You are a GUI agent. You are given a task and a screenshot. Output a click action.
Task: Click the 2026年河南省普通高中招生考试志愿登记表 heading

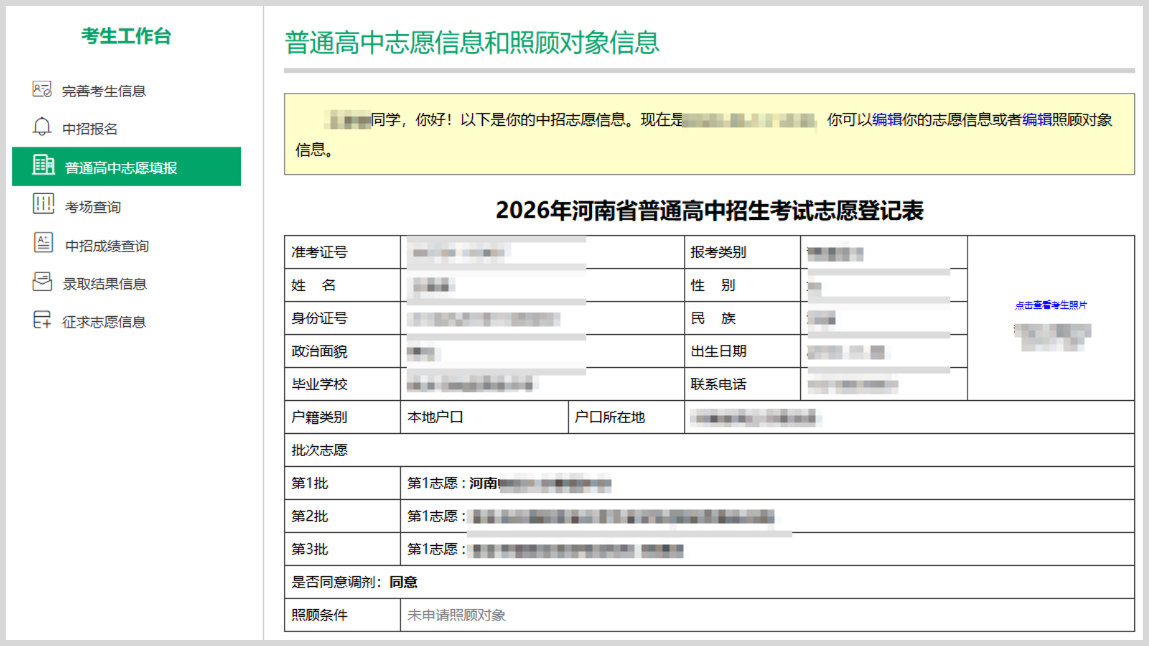pos(709,211)
